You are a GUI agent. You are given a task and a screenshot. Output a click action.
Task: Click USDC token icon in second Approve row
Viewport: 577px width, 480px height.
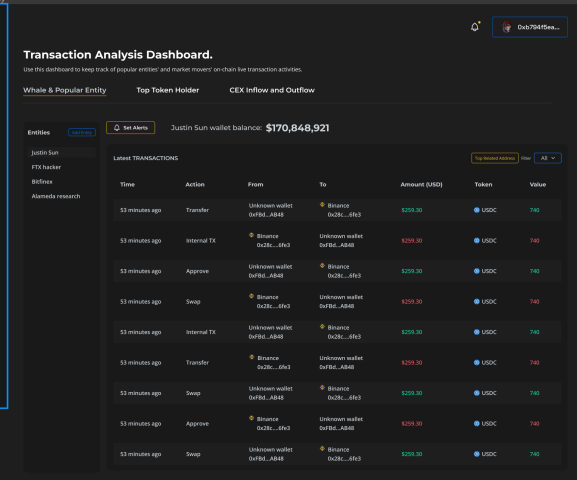click(477, 424)
